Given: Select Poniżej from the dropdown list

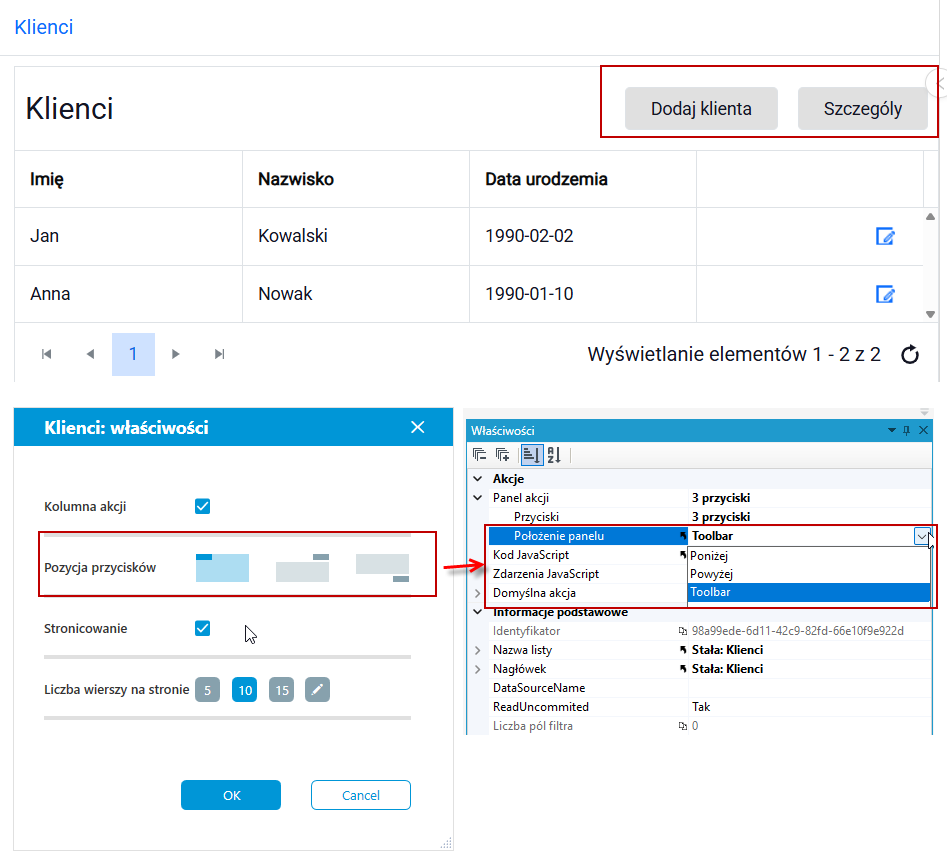Looking at the screenshot, I should [x=809, y=556].
